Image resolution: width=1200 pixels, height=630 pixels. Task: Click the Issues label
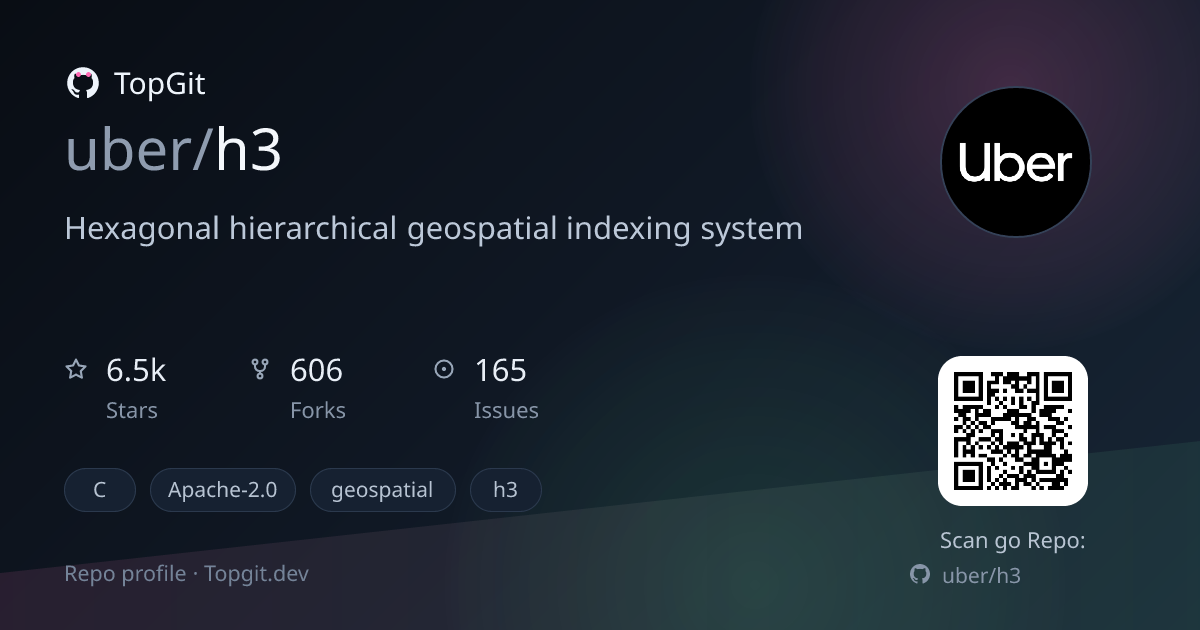coord(506,411)
